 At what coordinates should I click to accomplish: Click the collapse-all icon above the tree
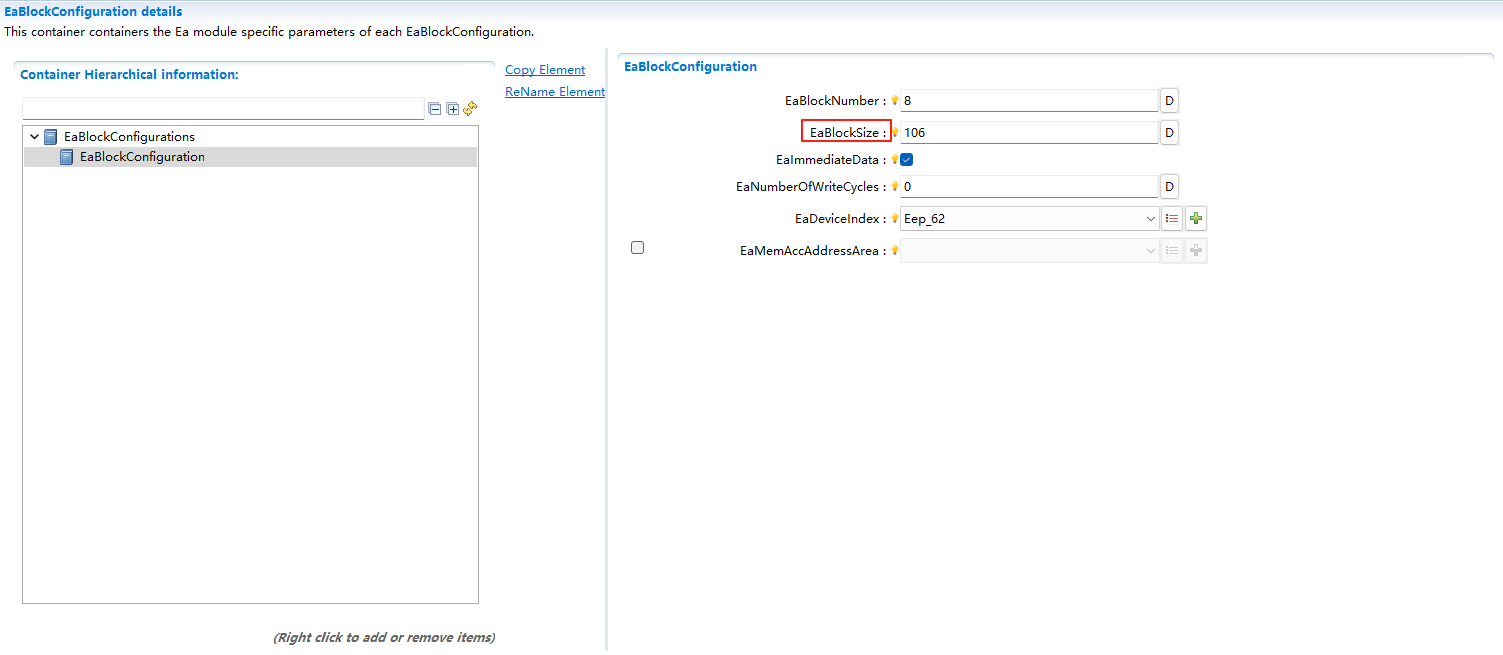(435, 109)
